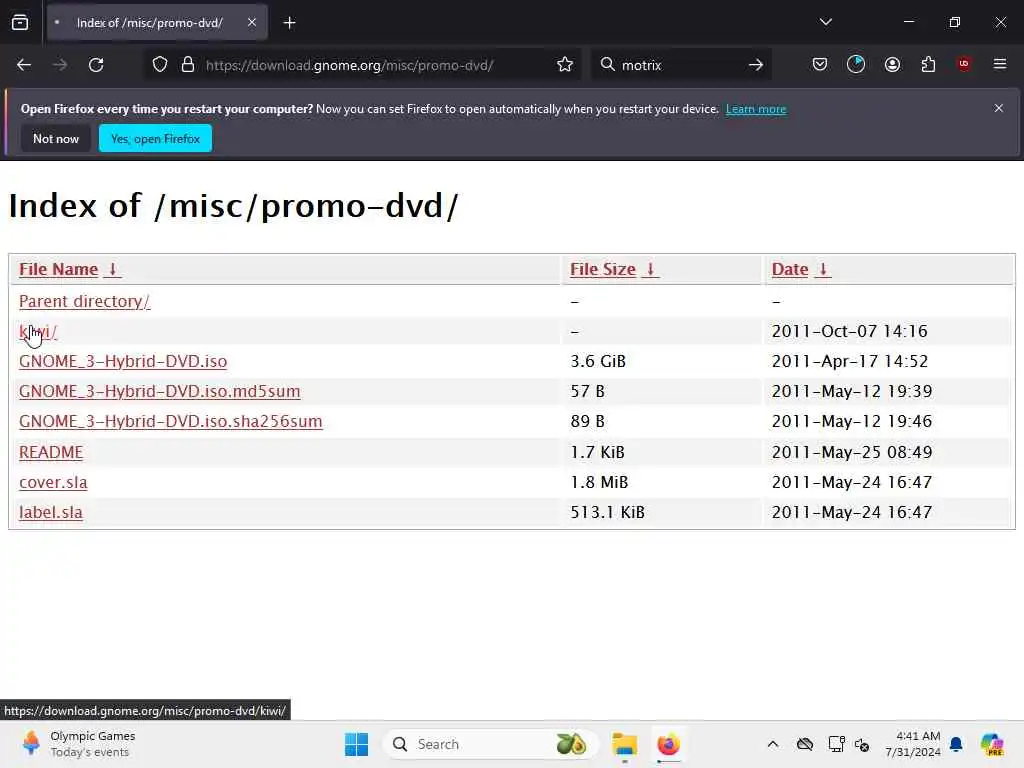Open the Extensions puzzle icon
The width and height of the screenshot is (1024, 768).
928,64
